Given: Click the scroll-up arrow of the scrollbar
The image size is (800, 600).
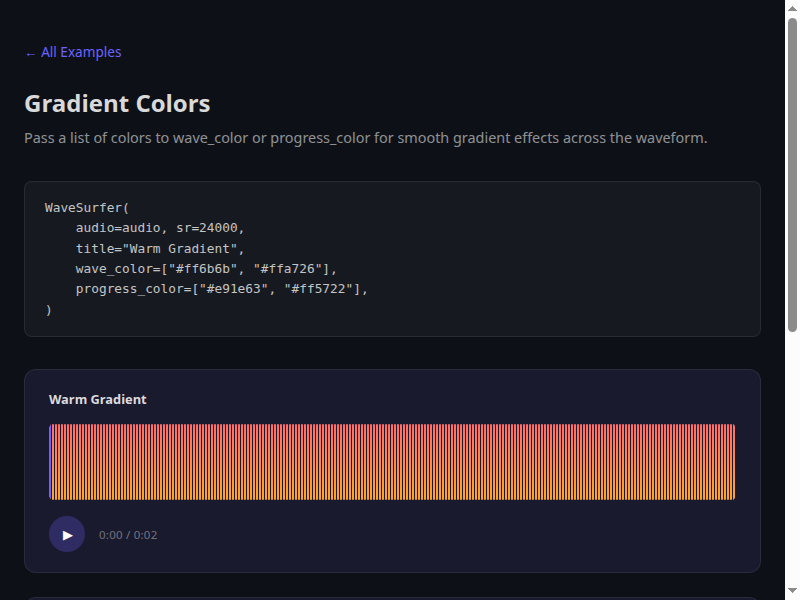Looking at the screenshot, I should coord(792,8).
